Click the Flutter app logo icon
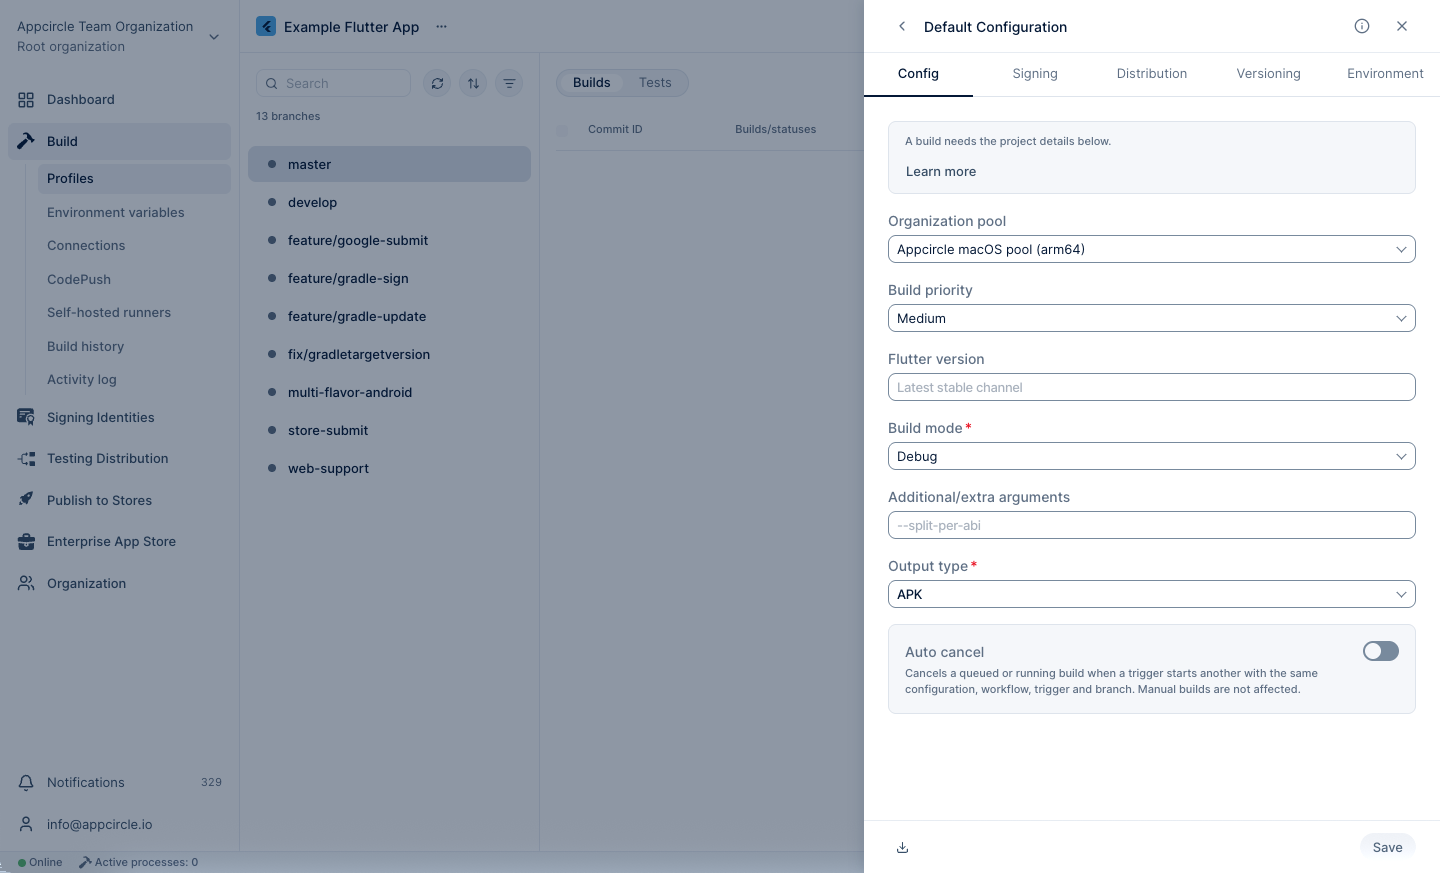The width and height of the screenshot is (1440, 873). click(x=266, y=26)
